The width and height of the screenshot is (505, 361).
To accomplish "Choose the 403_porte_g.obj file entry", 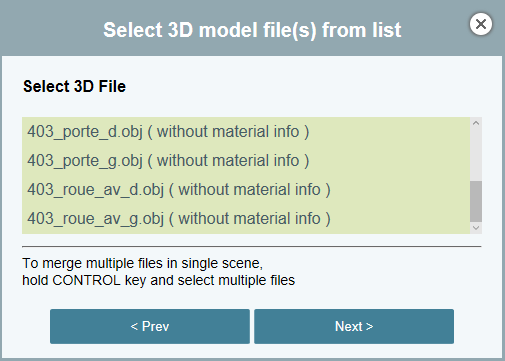I will [246, 161].
